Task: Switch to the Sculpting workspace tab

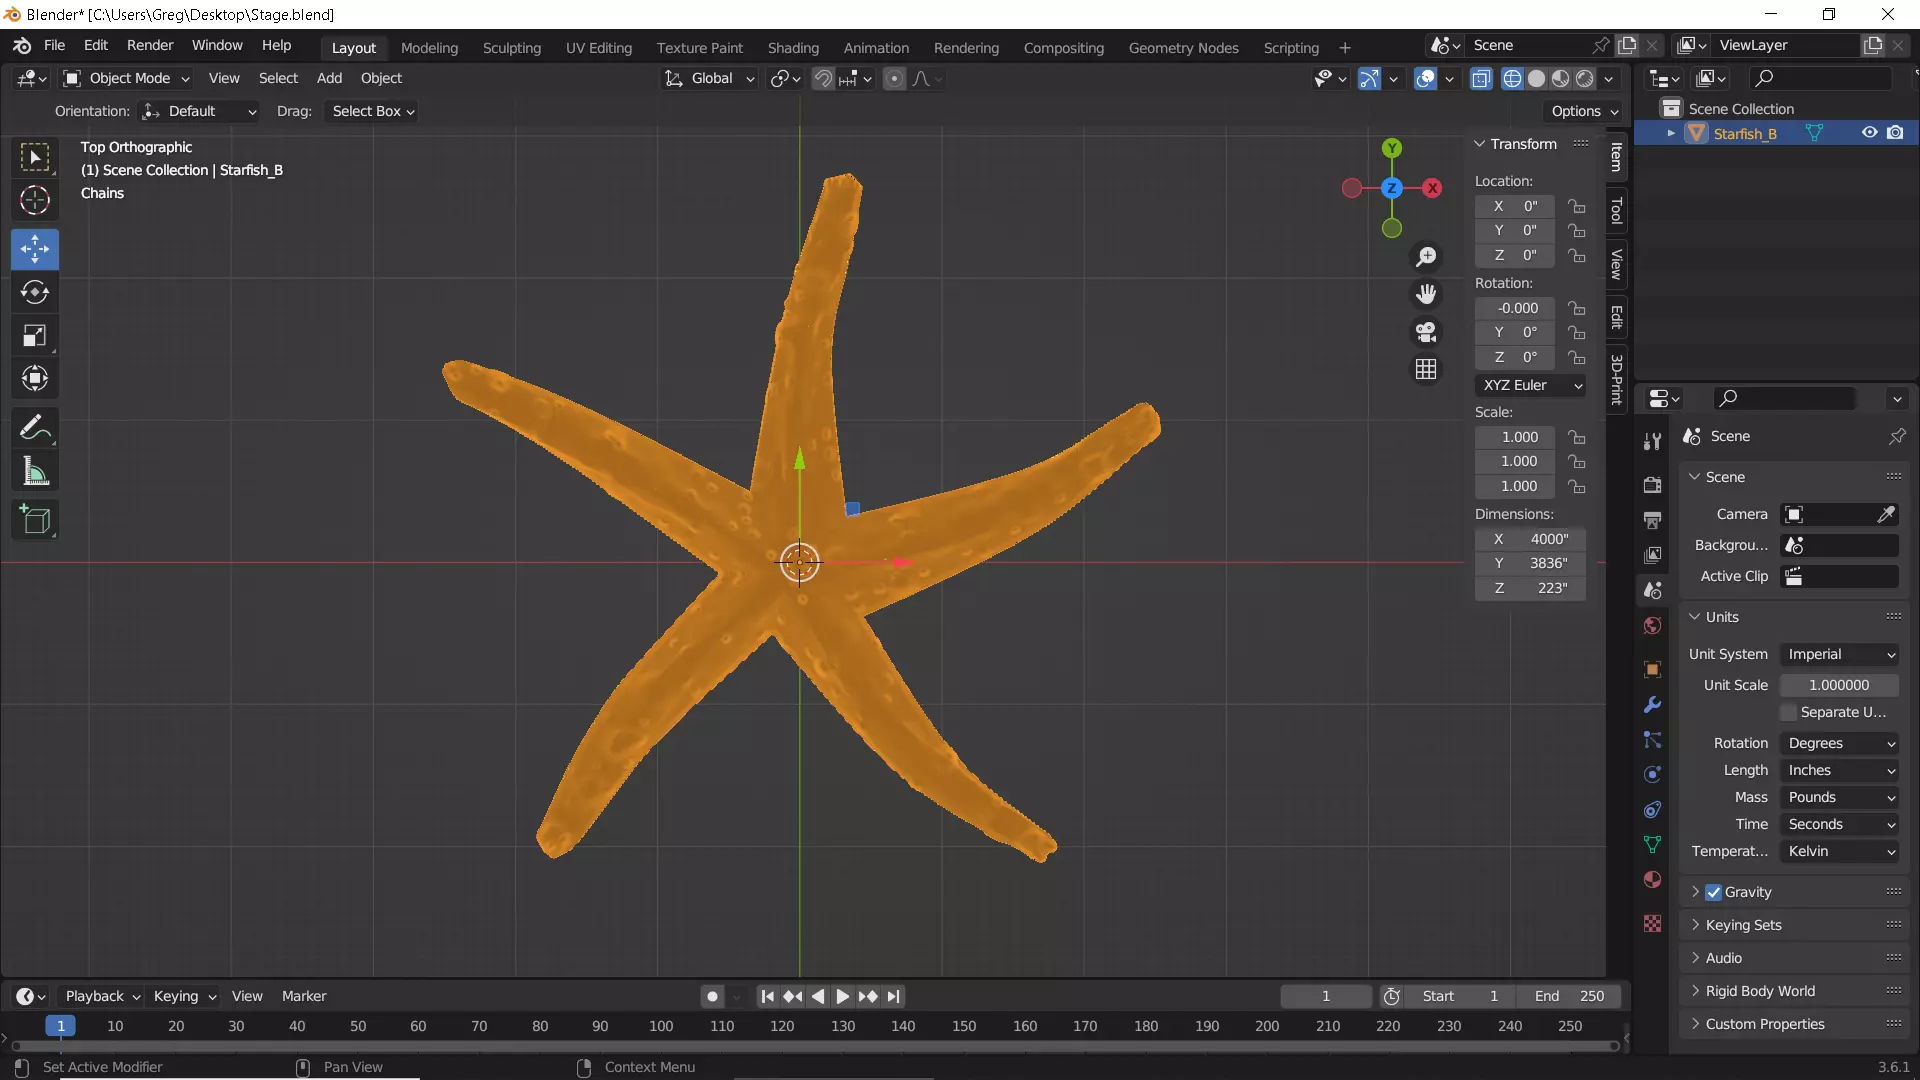Action: (x=511, y=47)
